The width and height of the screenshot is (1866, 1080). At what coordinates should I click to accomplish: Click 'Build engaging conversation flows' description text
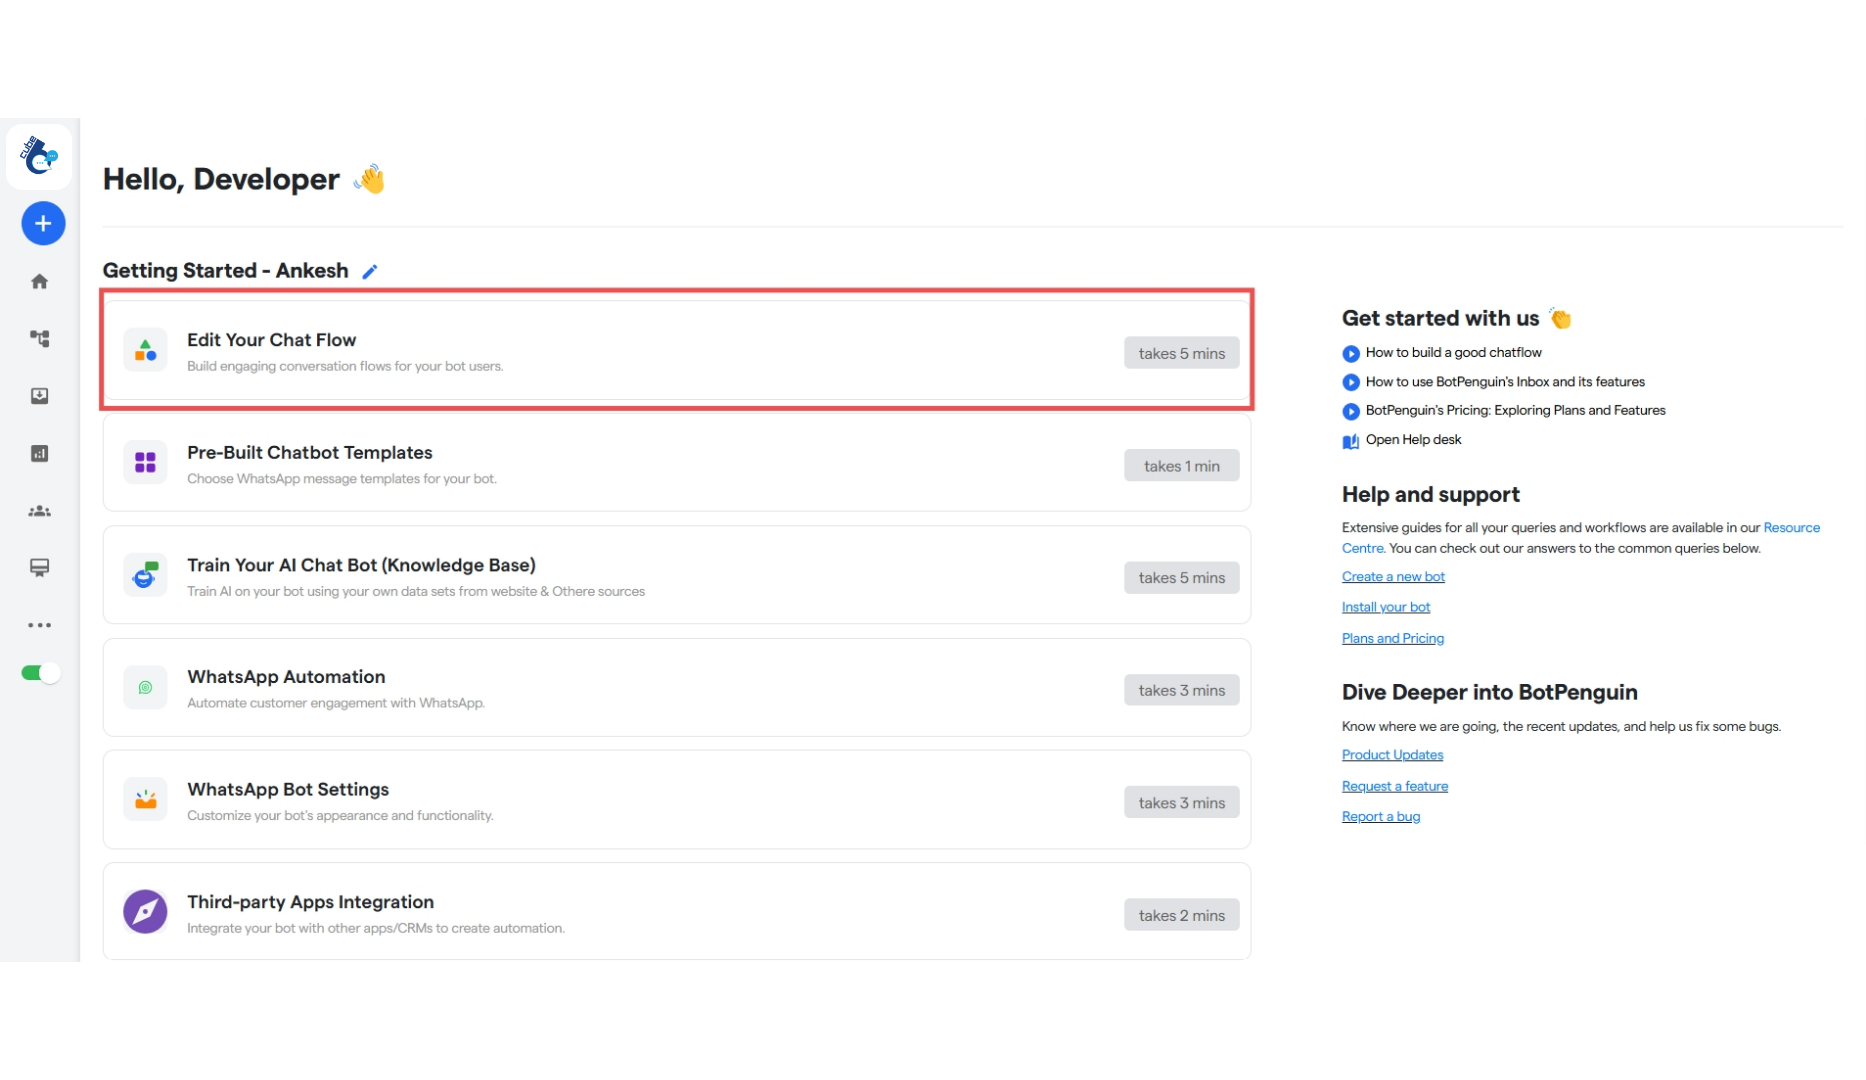[345, 366]
